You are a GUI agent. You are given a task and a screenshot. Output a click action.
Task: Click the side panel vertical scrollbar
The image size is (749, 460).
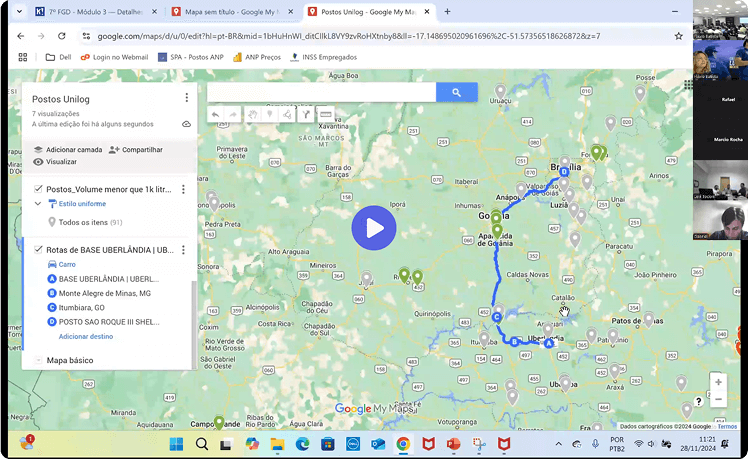pos(194,325)
